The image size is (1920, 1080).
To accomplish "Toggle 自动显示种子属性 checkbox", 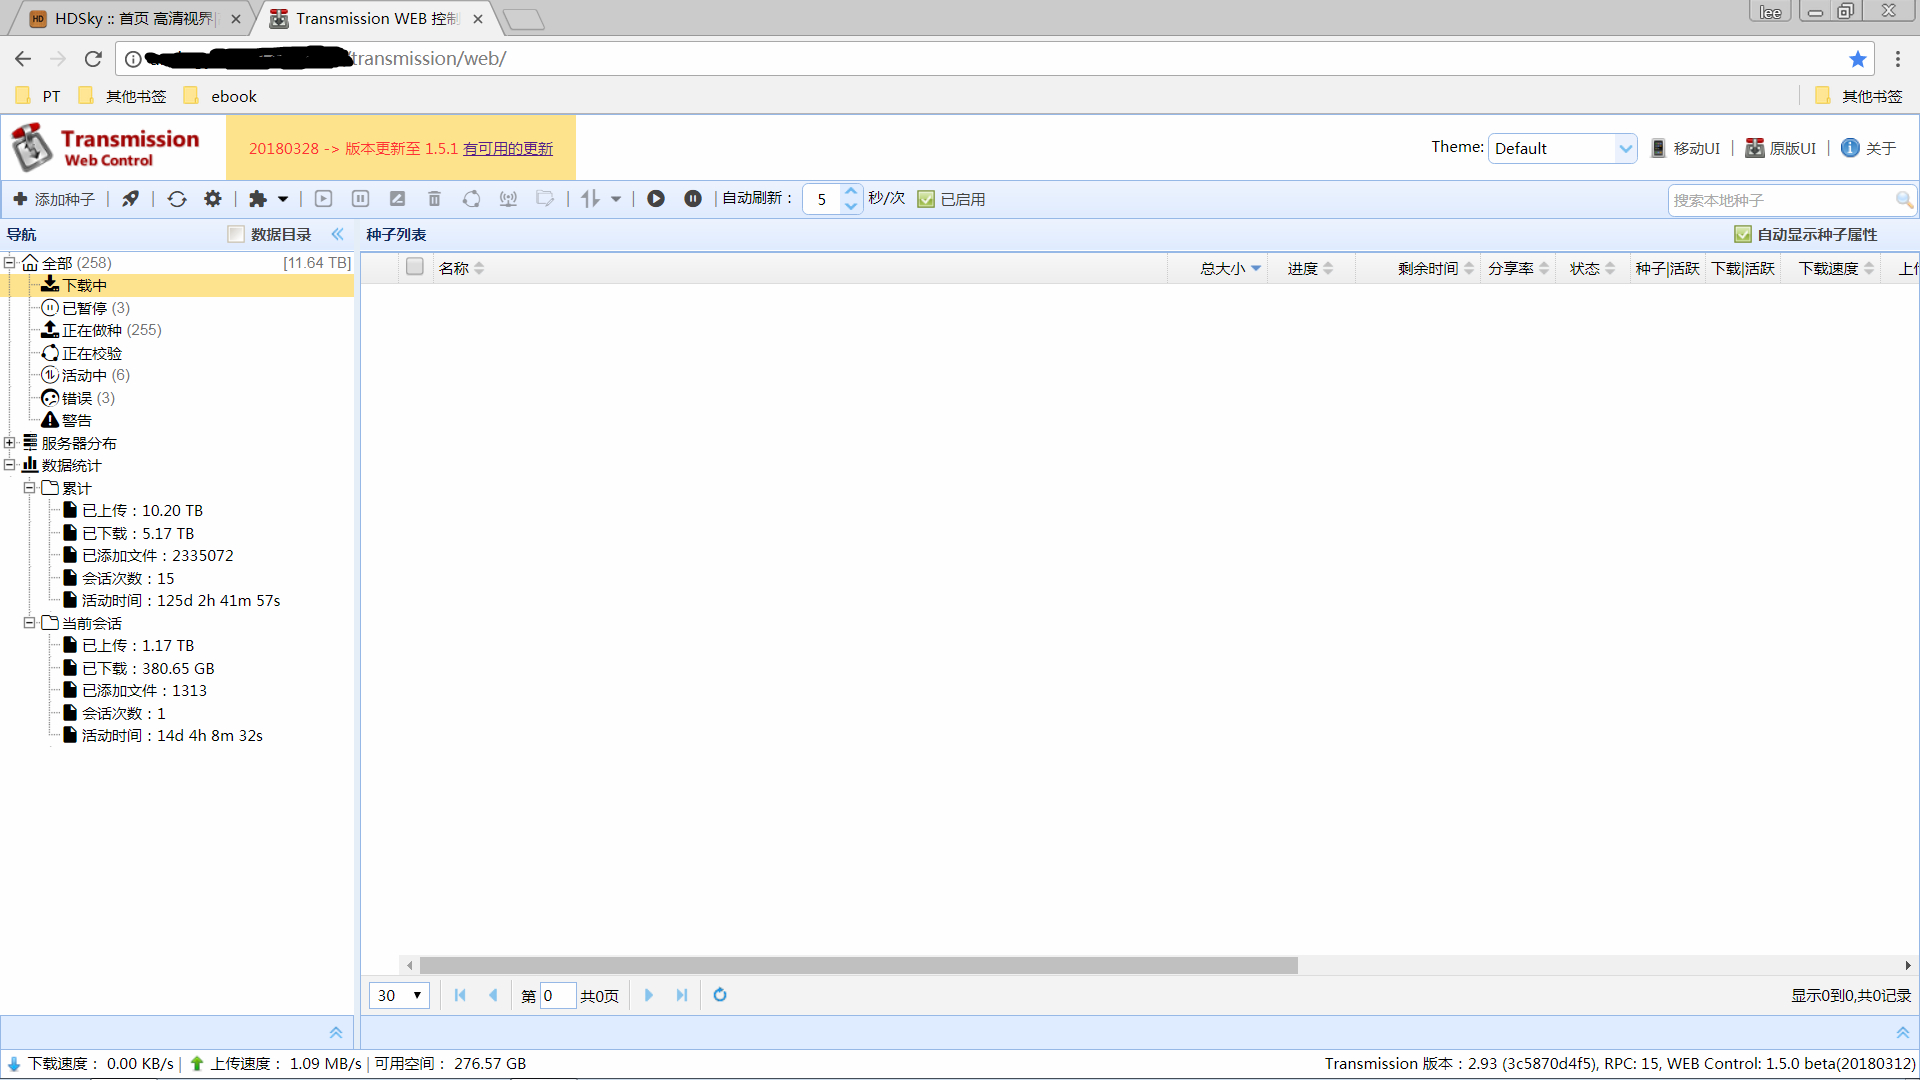I will pos(1743,234).
